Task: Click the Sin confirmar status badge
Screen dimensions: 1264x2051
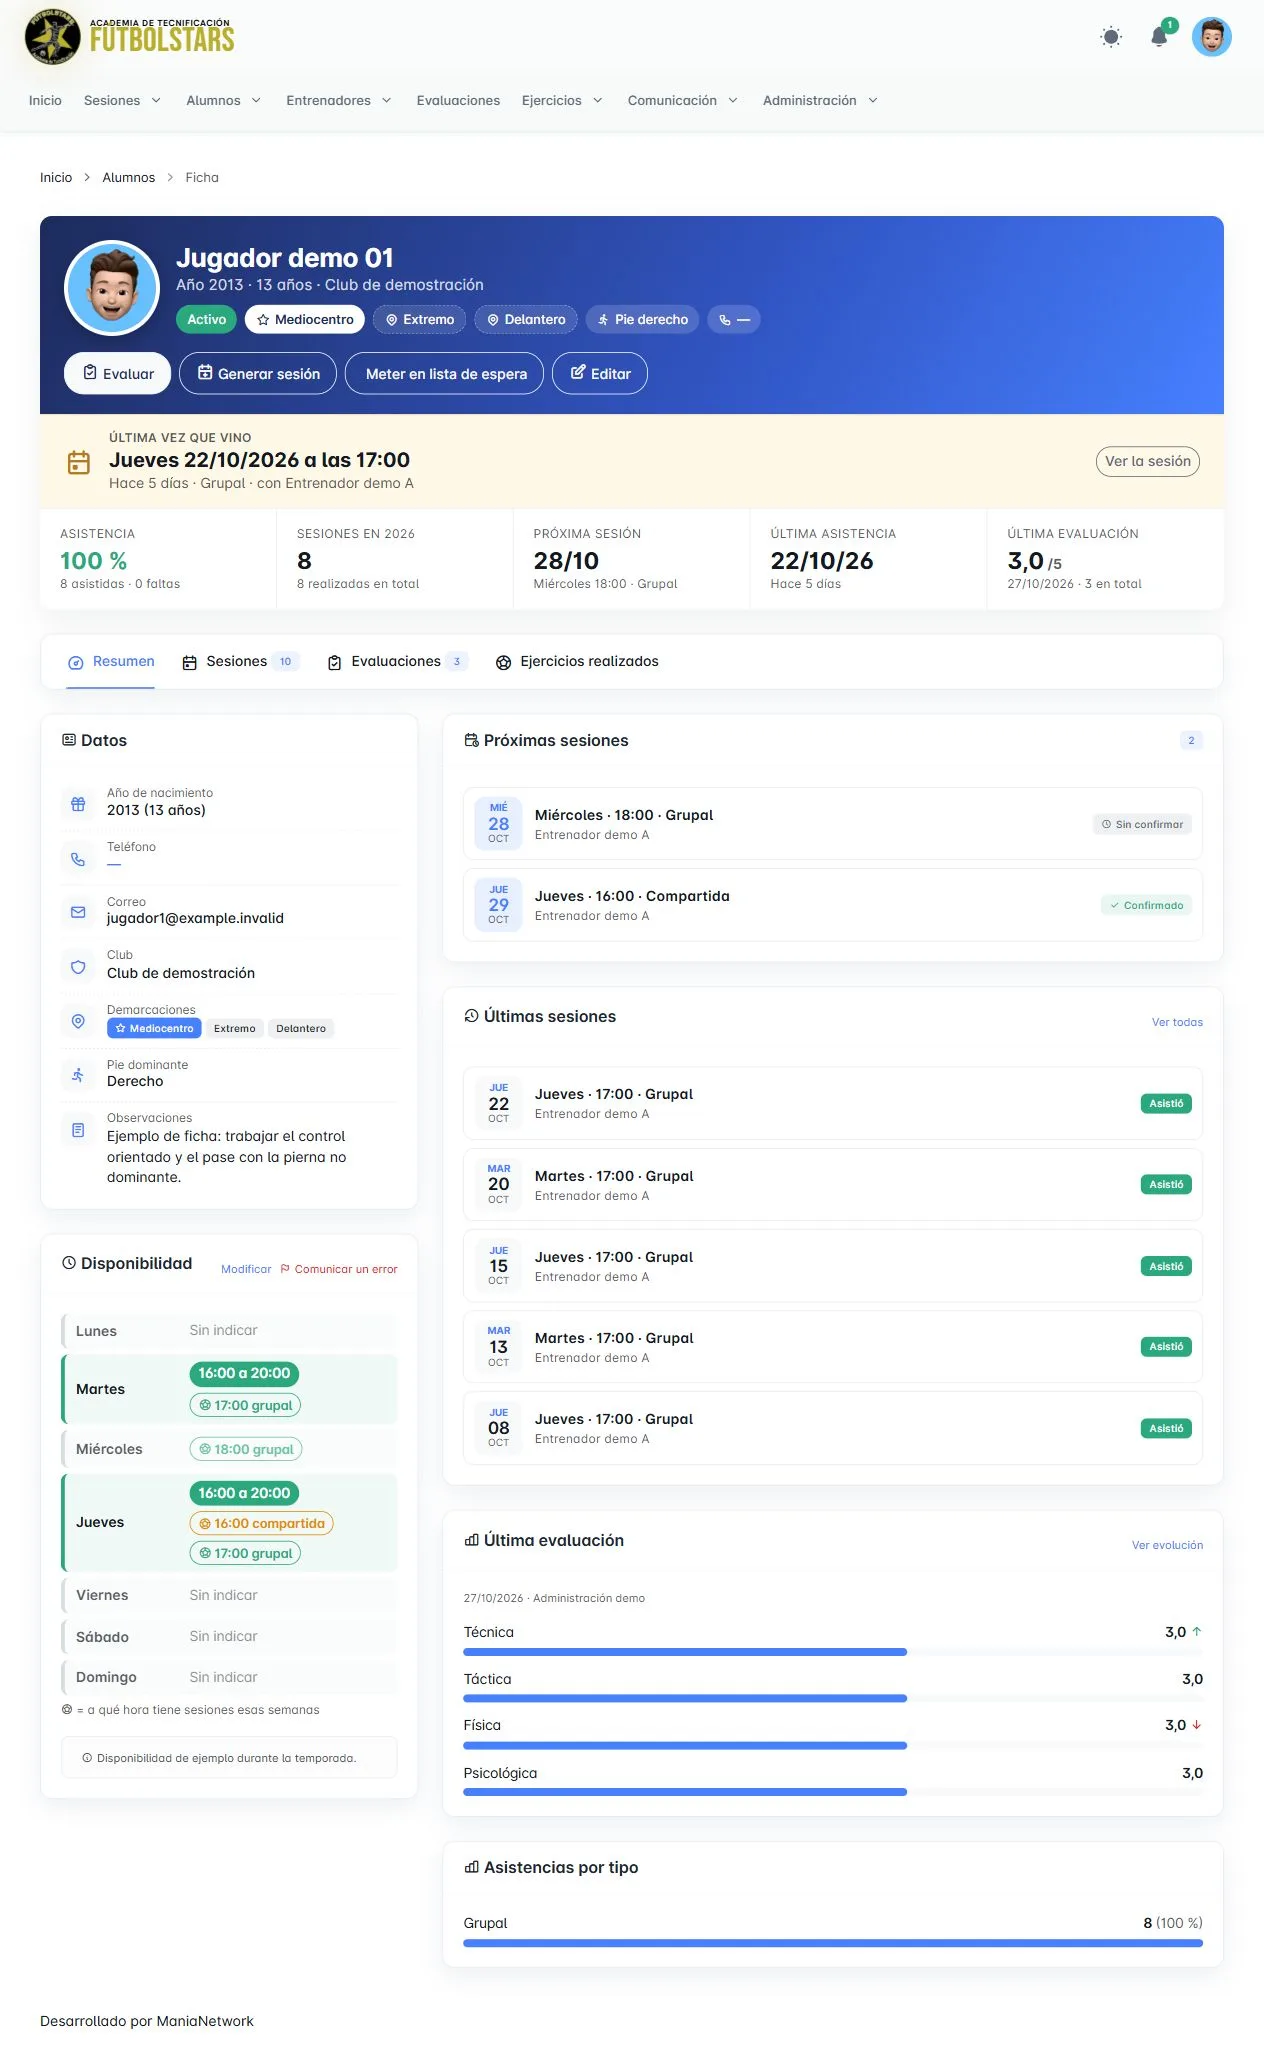Action: (1142, 825)
